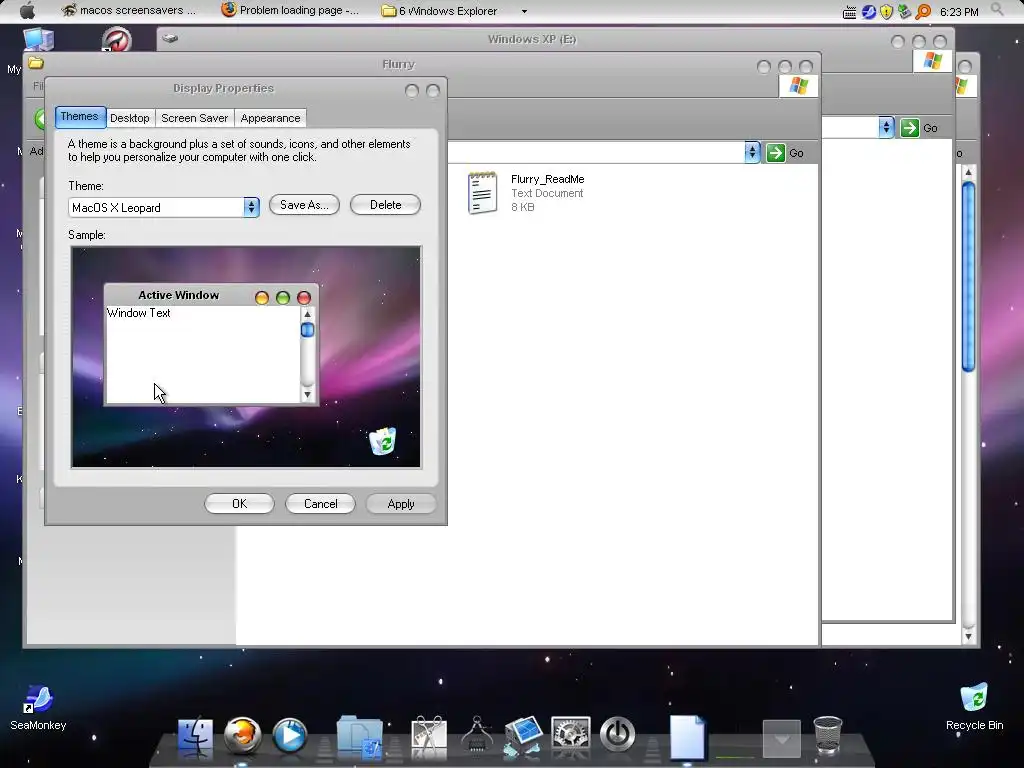Viewport: 1024px width, 768px height.
Task: Click the Apply button
Action: 401,504
